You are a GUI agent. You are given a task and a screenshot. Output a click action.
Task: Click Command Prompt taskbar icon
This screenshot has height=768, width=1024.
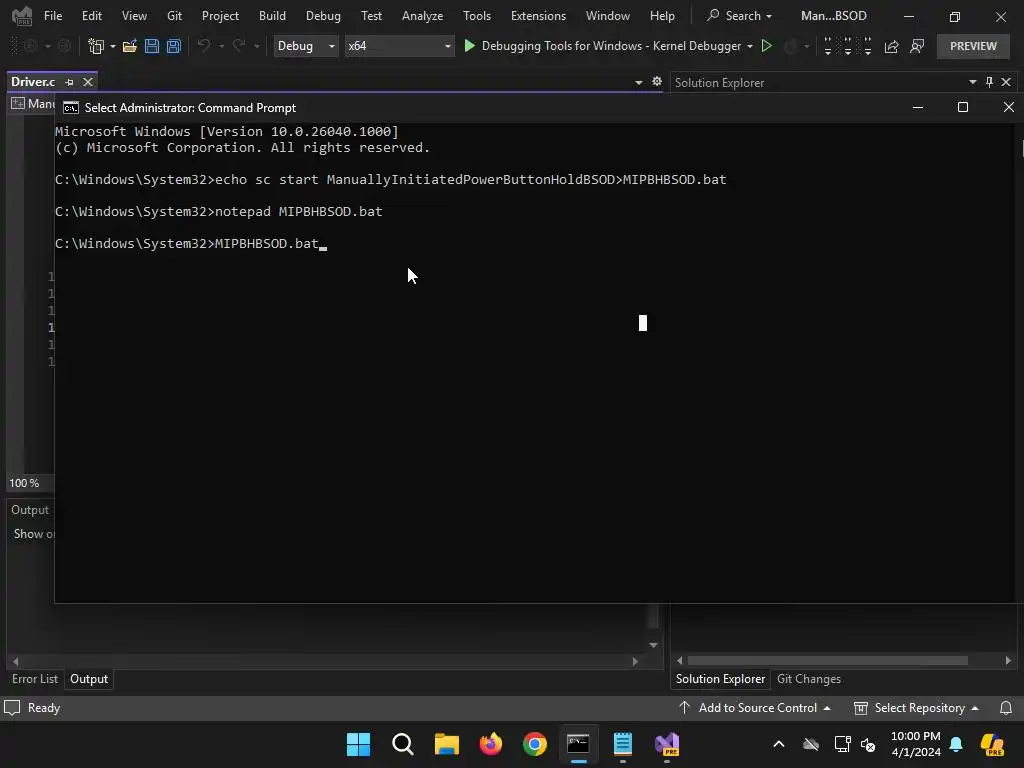pyautogui.click(x=579, y=744)
